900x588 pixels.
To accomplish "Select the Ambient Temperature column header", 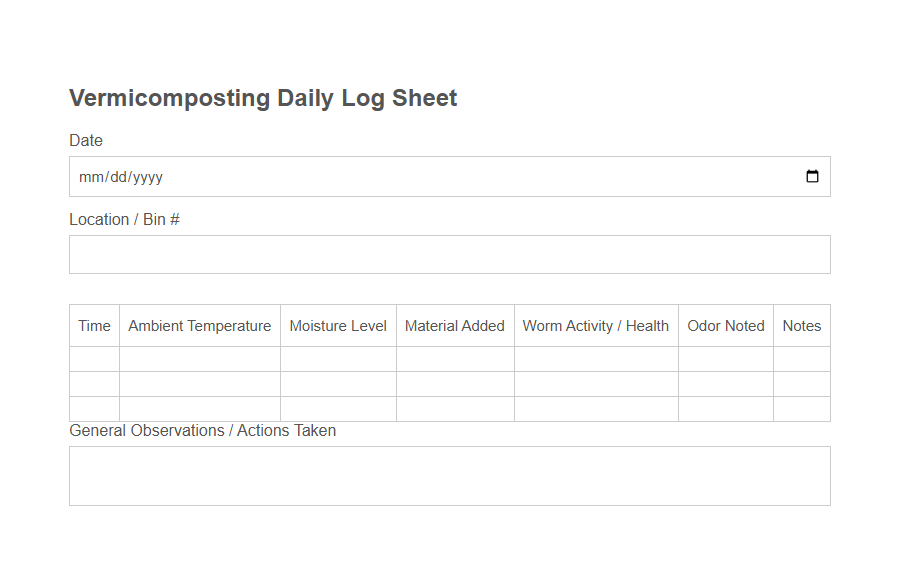I will tap(199, 325).
